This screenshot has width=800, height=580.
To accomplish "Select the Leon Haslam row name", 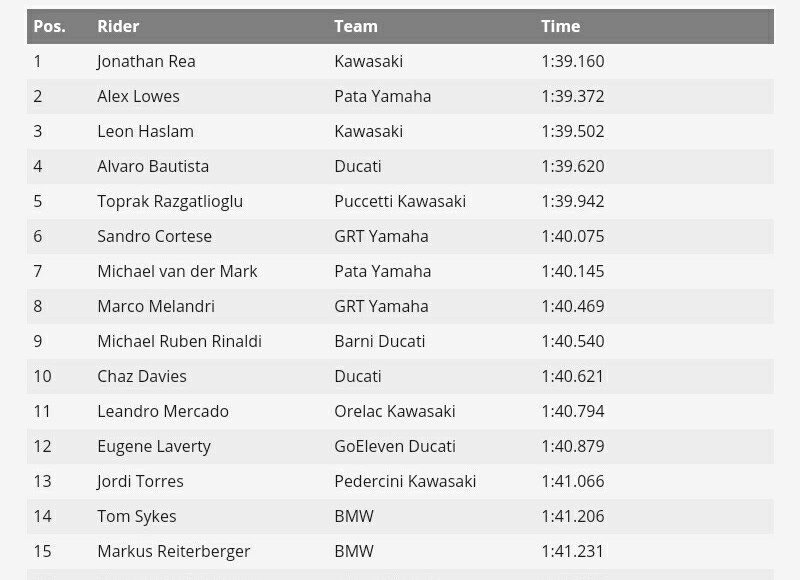I will coord(145,131).
